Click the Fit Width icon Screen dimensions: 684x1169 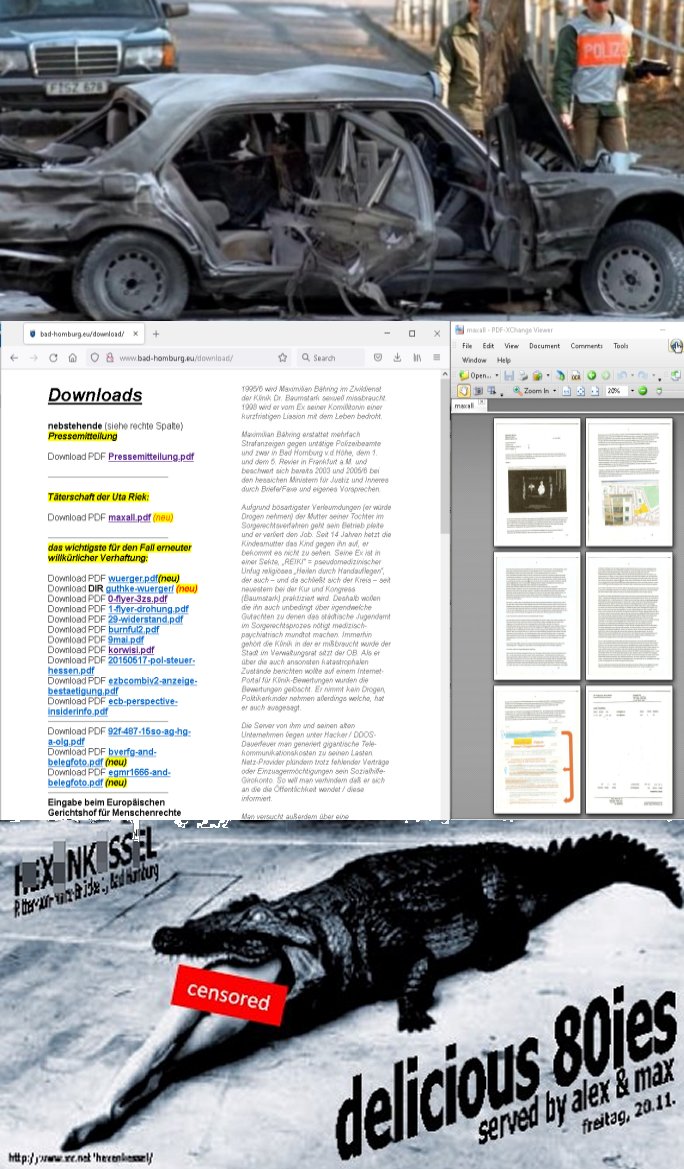pos(594,391)
